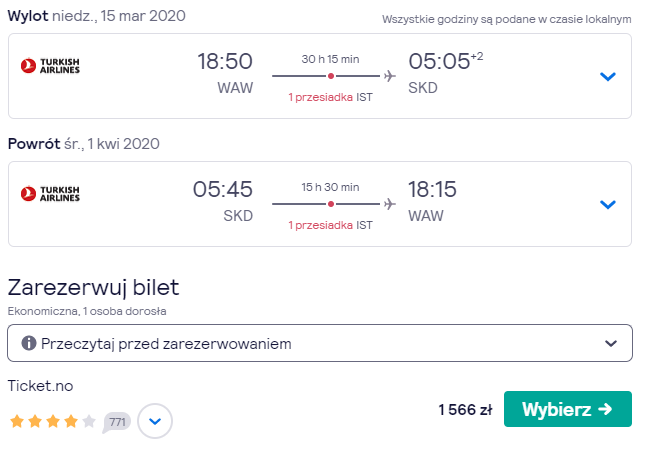
Task: Click the Wybierz button
Action: (x=568, y=409)
